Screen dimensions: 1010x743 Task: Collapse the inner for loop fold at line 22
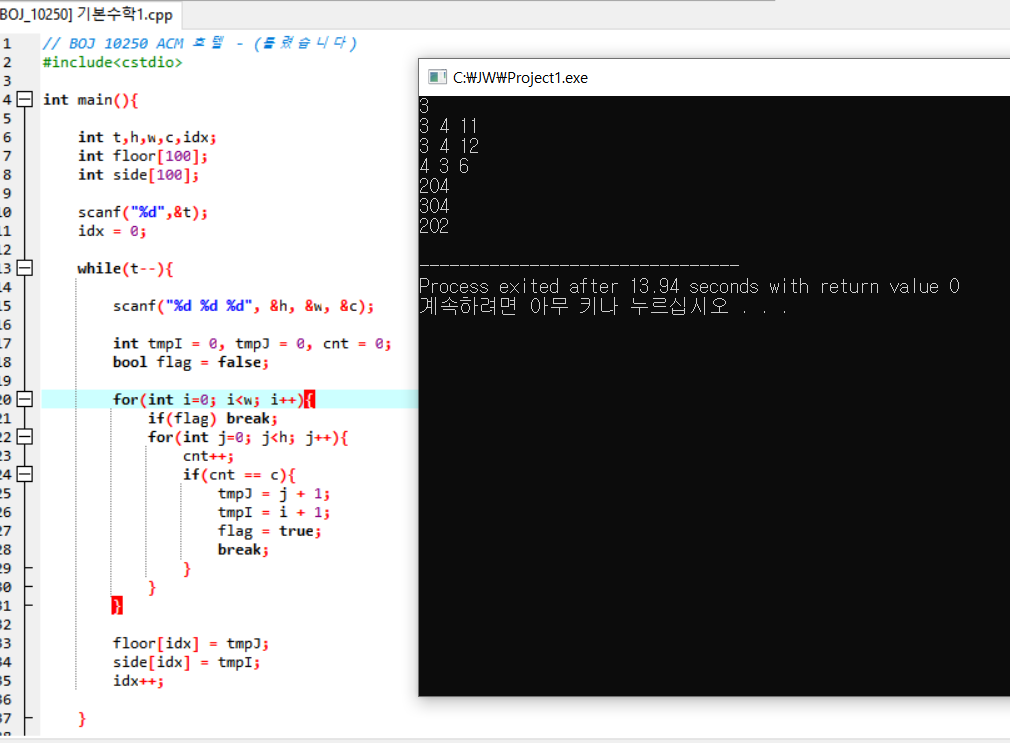click(x=24, y=437)
